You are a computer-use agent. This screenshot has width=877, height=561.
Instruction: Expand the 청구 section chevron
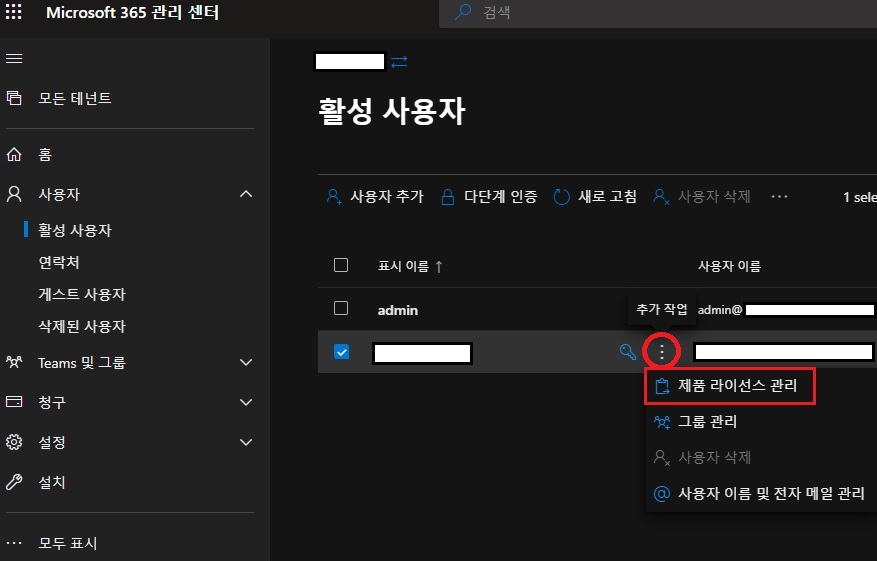click(246, 402)
